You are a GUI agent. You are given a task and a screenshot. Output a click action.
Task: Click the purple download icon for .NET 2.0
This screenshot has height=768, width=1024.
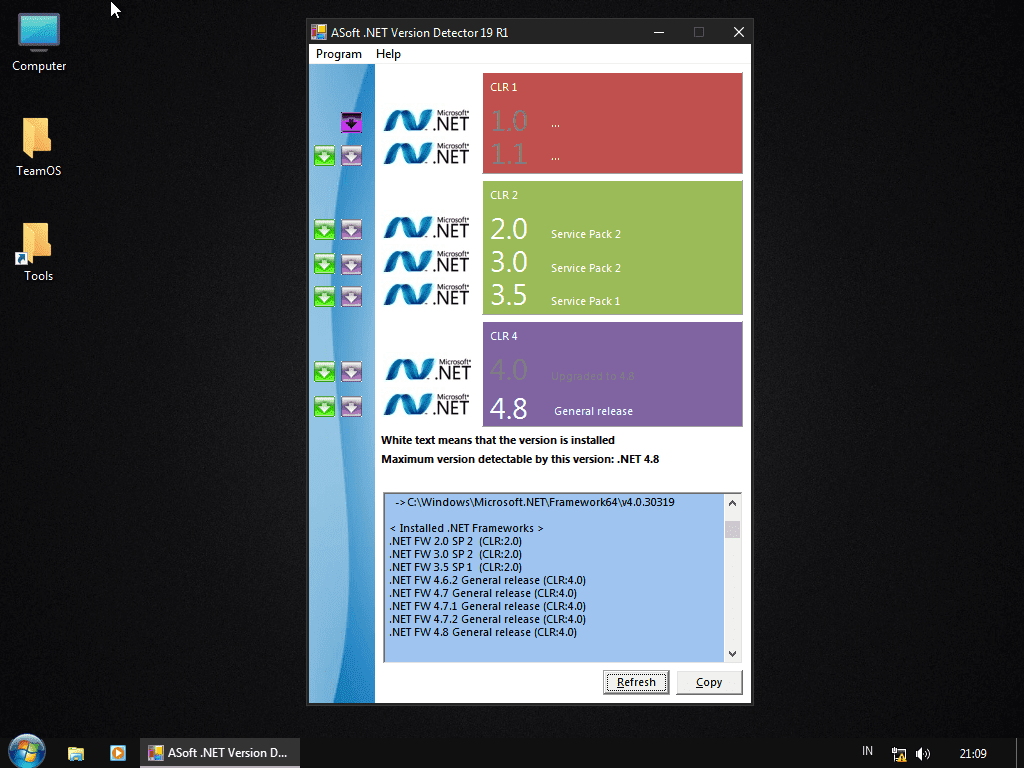coord(351,230)
